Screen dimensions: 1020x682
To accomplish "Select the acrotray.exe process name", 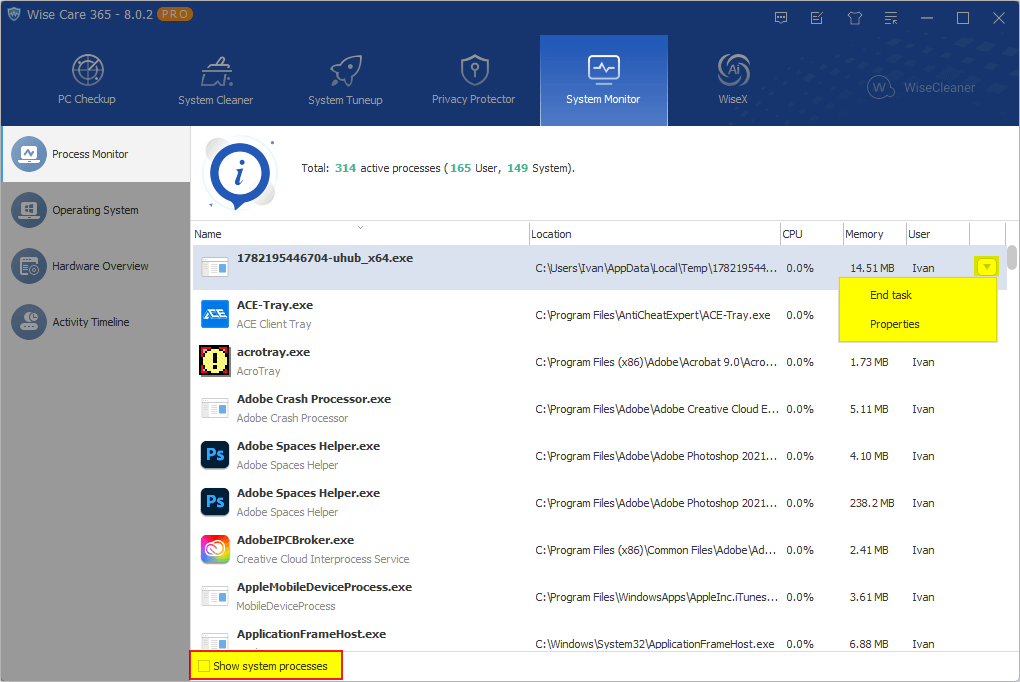I will pyautogui.click(x=273, y=352).
